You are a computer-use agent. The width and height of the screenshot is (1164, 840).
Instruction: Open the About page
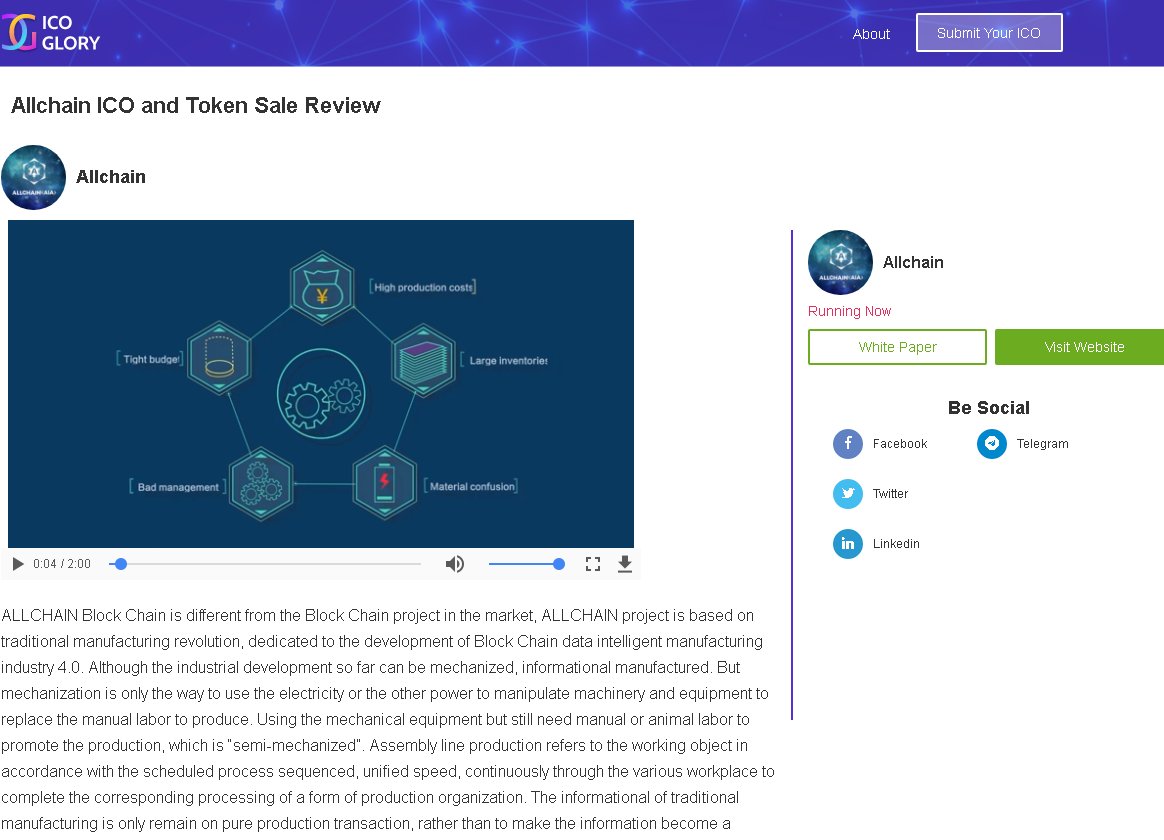[x=871, y=34]
